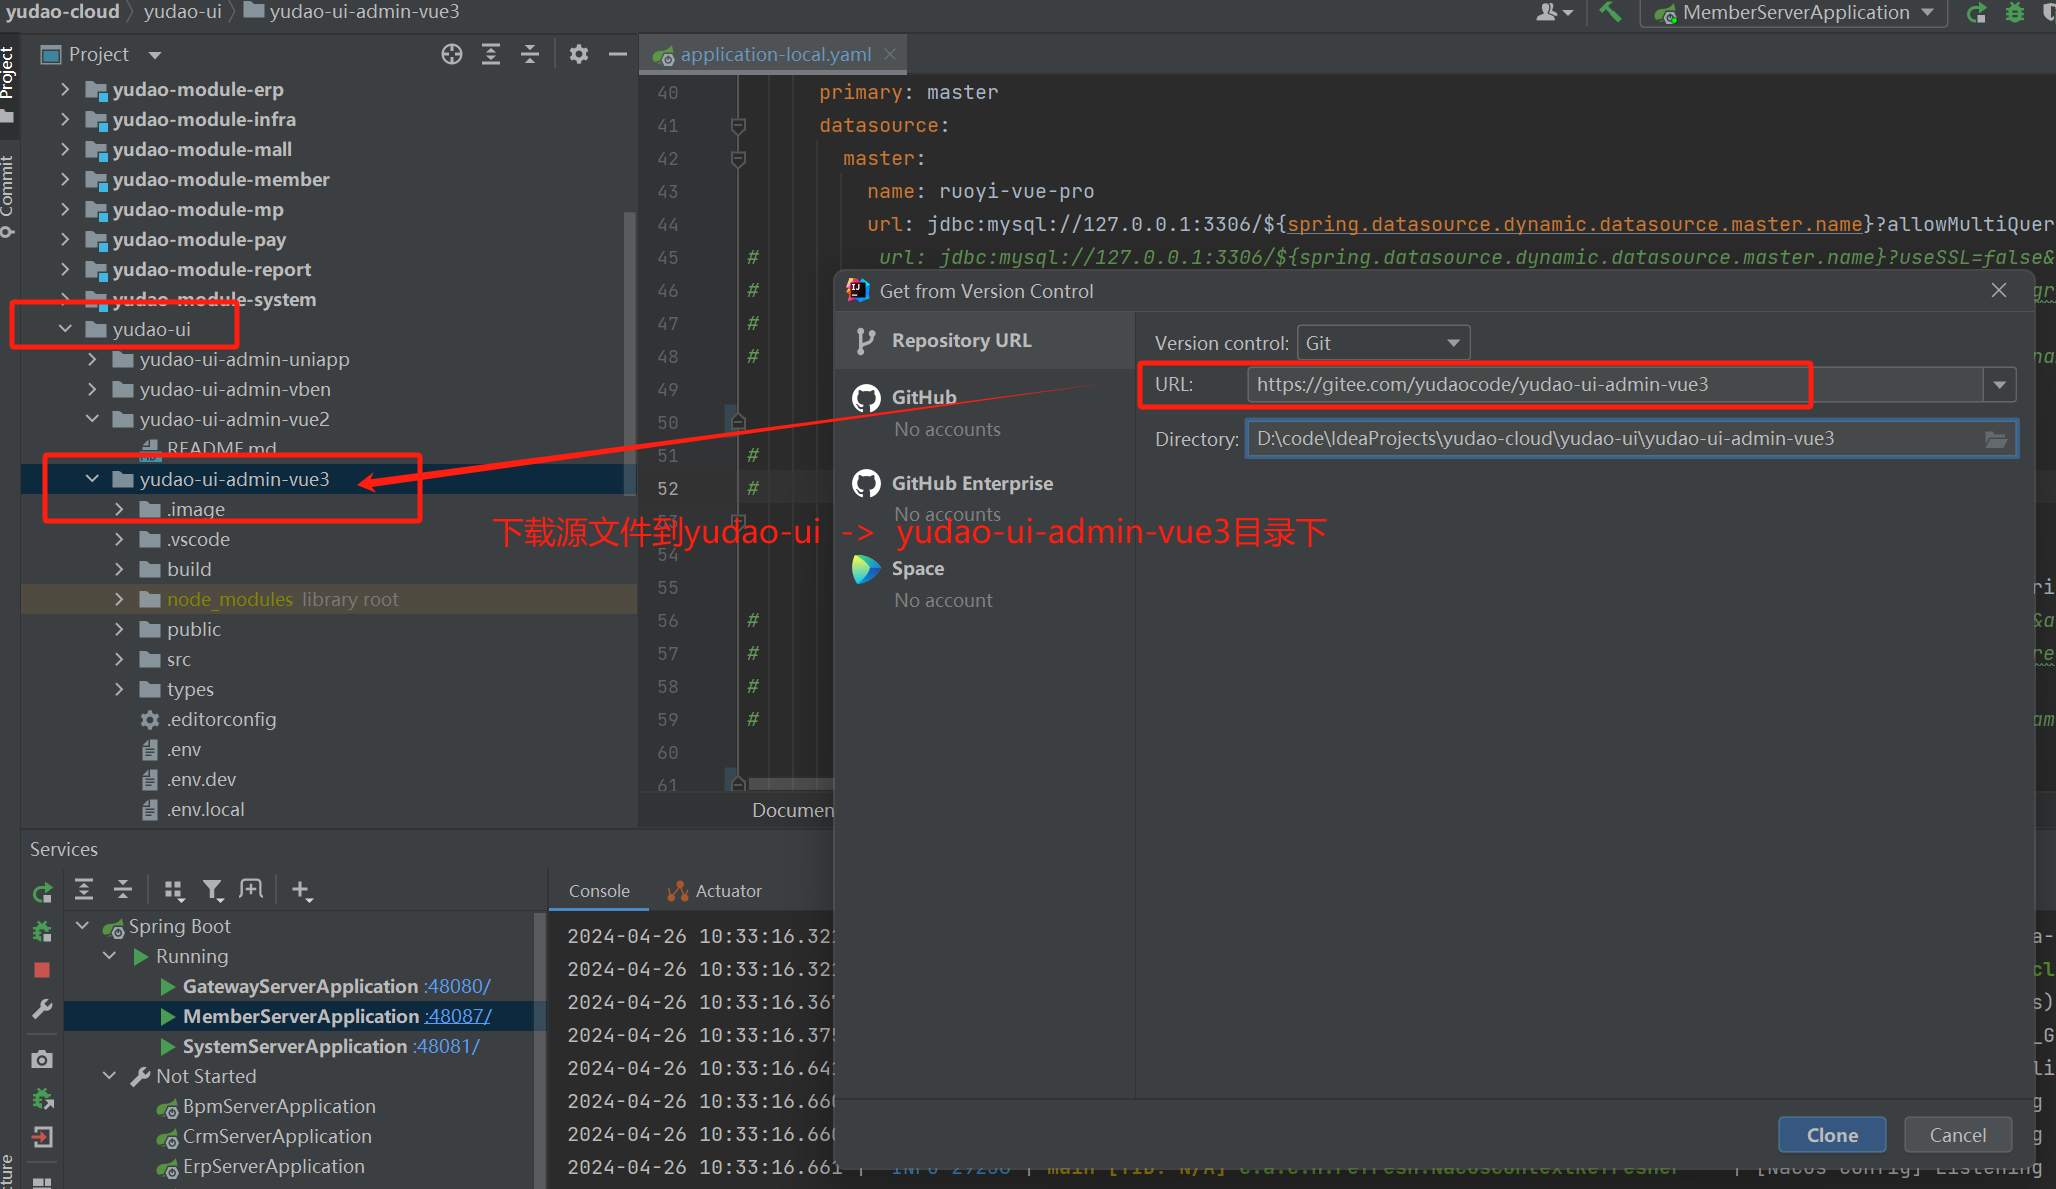Expand the src folder
The image size is (2056, 1189).
pos(119,659)
